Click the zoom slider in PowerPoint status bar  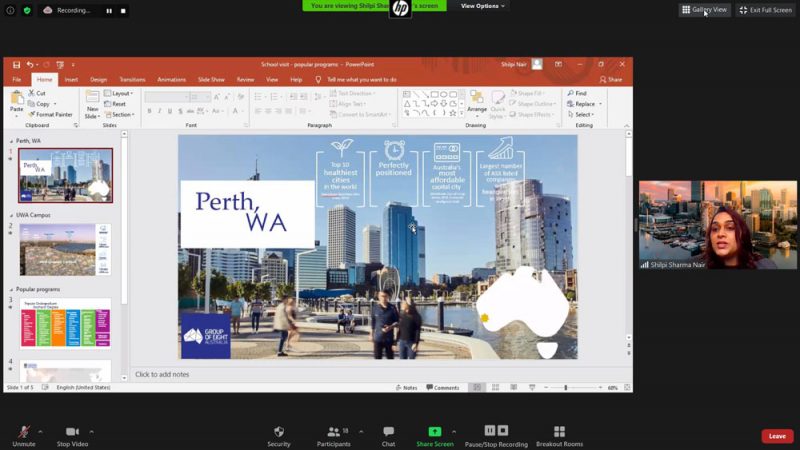[x=566, y=387]
